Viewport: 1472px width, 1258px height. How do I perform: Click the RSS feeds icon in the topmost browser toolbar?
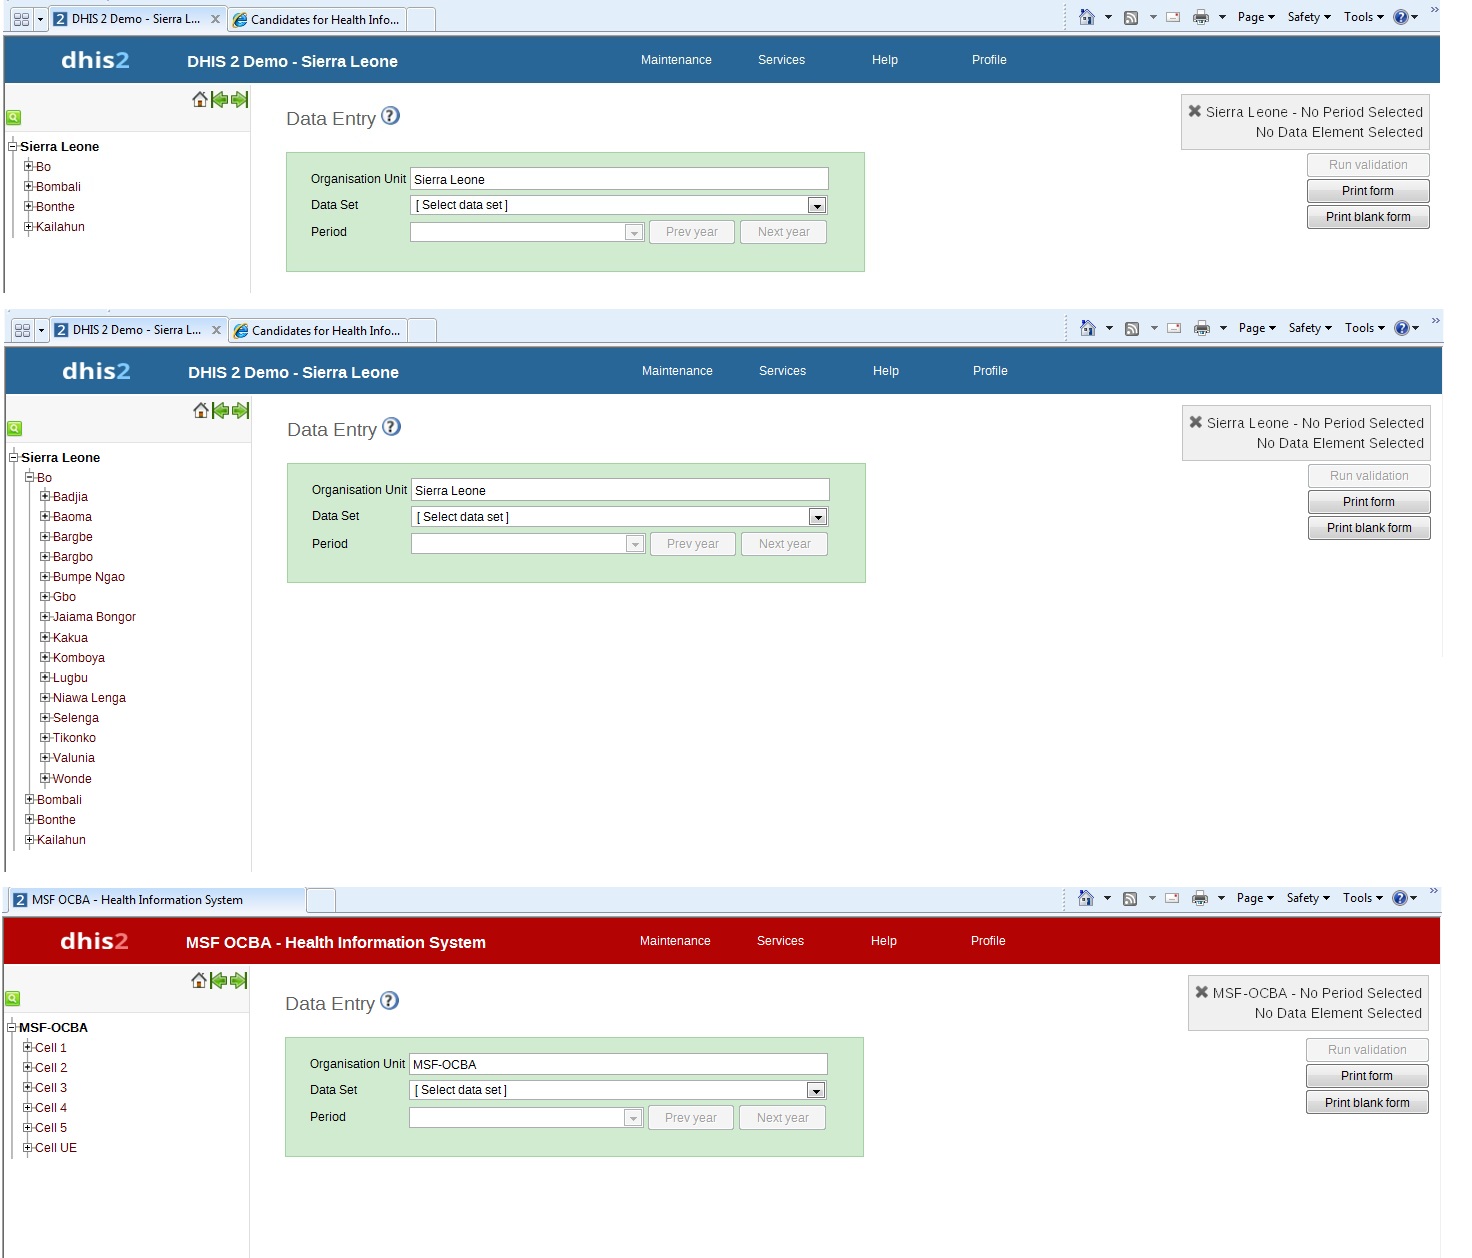click(1131, 17)
